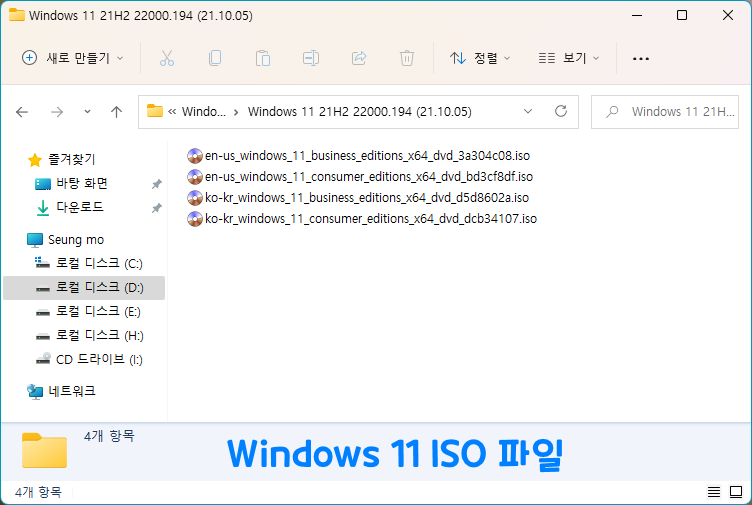Switch to large icons view in status bar
Image resolution: width=752 pixels, height=505 pixels.
click(736, 492)
